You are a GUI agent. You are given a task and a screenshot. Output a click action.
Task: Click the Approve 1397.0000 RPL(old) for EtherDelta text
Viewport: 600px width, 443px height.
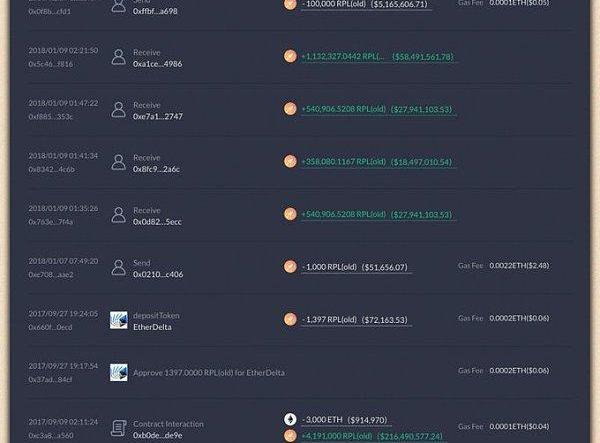[x=209, y=373]
